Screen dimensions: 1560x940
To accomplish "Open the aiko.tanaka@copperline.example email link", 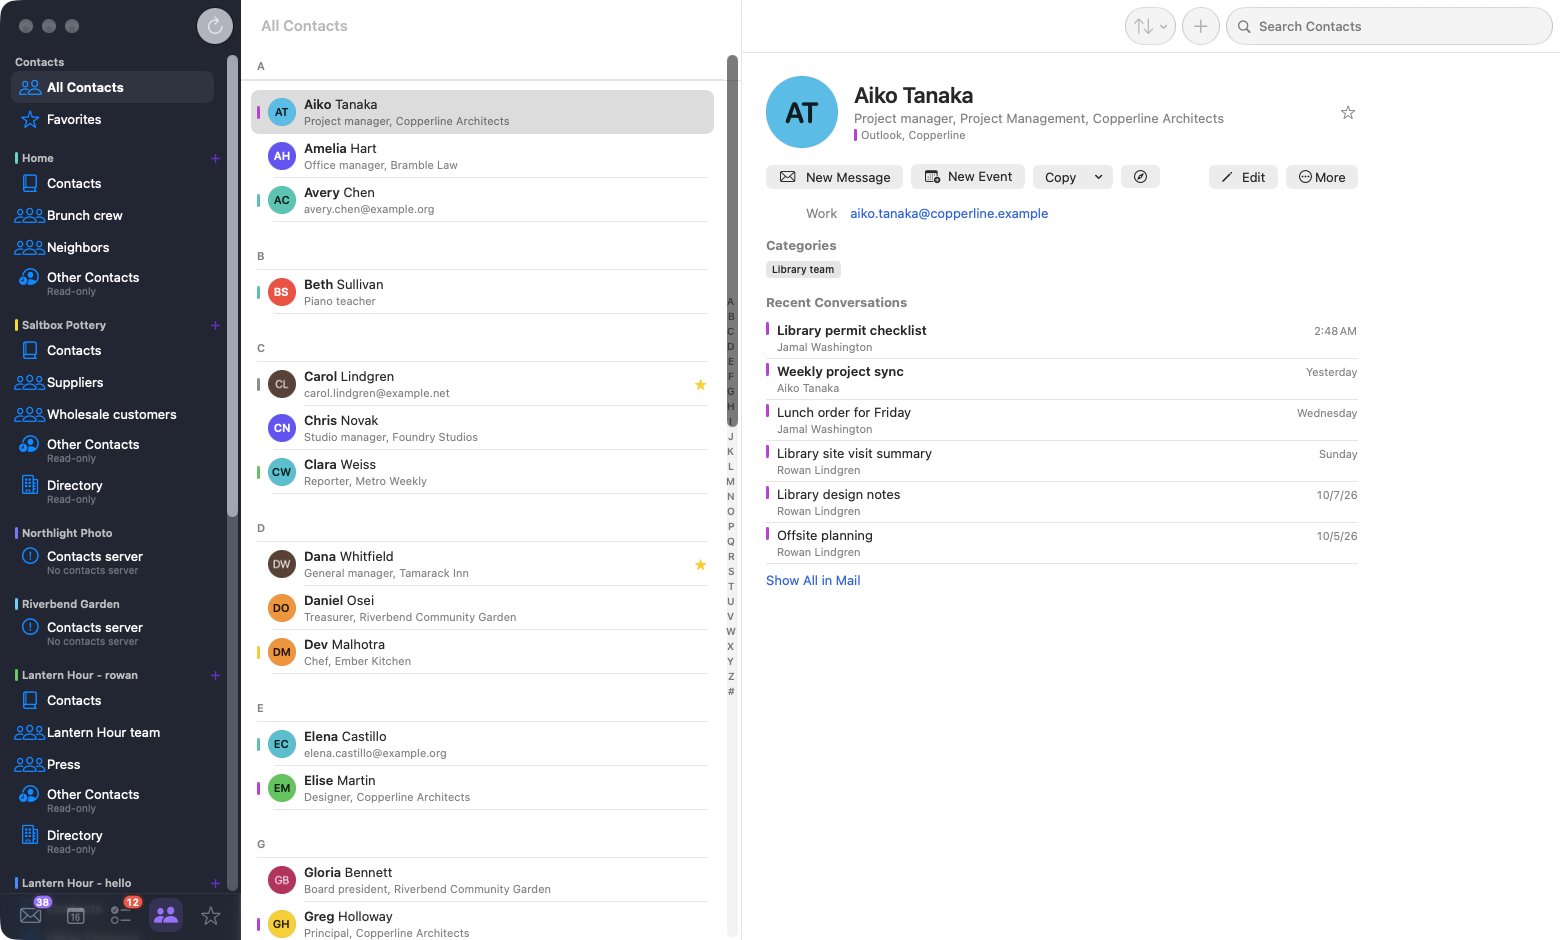I will (949, 214).
